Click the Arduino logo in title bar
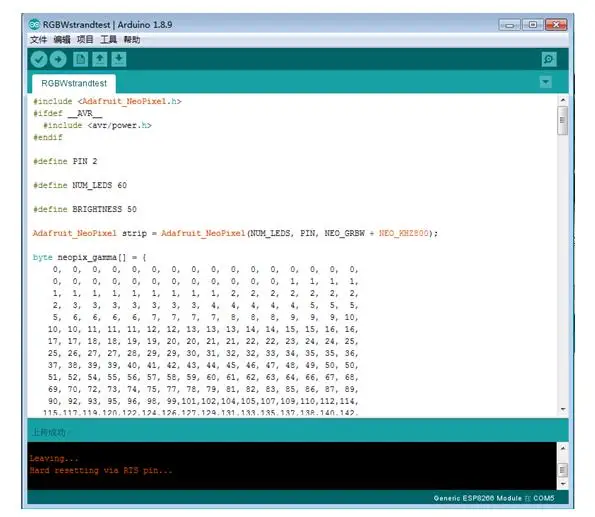The image size is (595, 517). (34, 25)
